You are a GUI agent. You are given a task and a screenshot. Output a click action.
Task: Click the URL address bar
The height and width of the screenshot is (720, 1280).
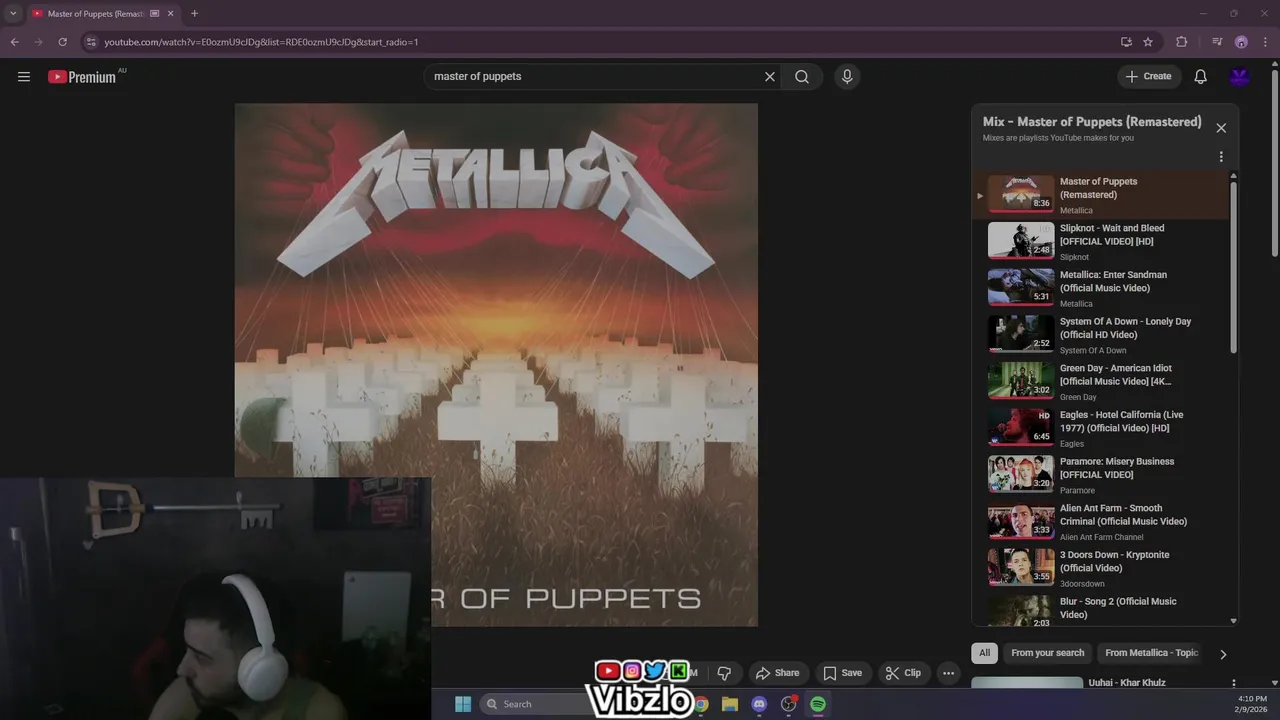[x=600, y=42]
